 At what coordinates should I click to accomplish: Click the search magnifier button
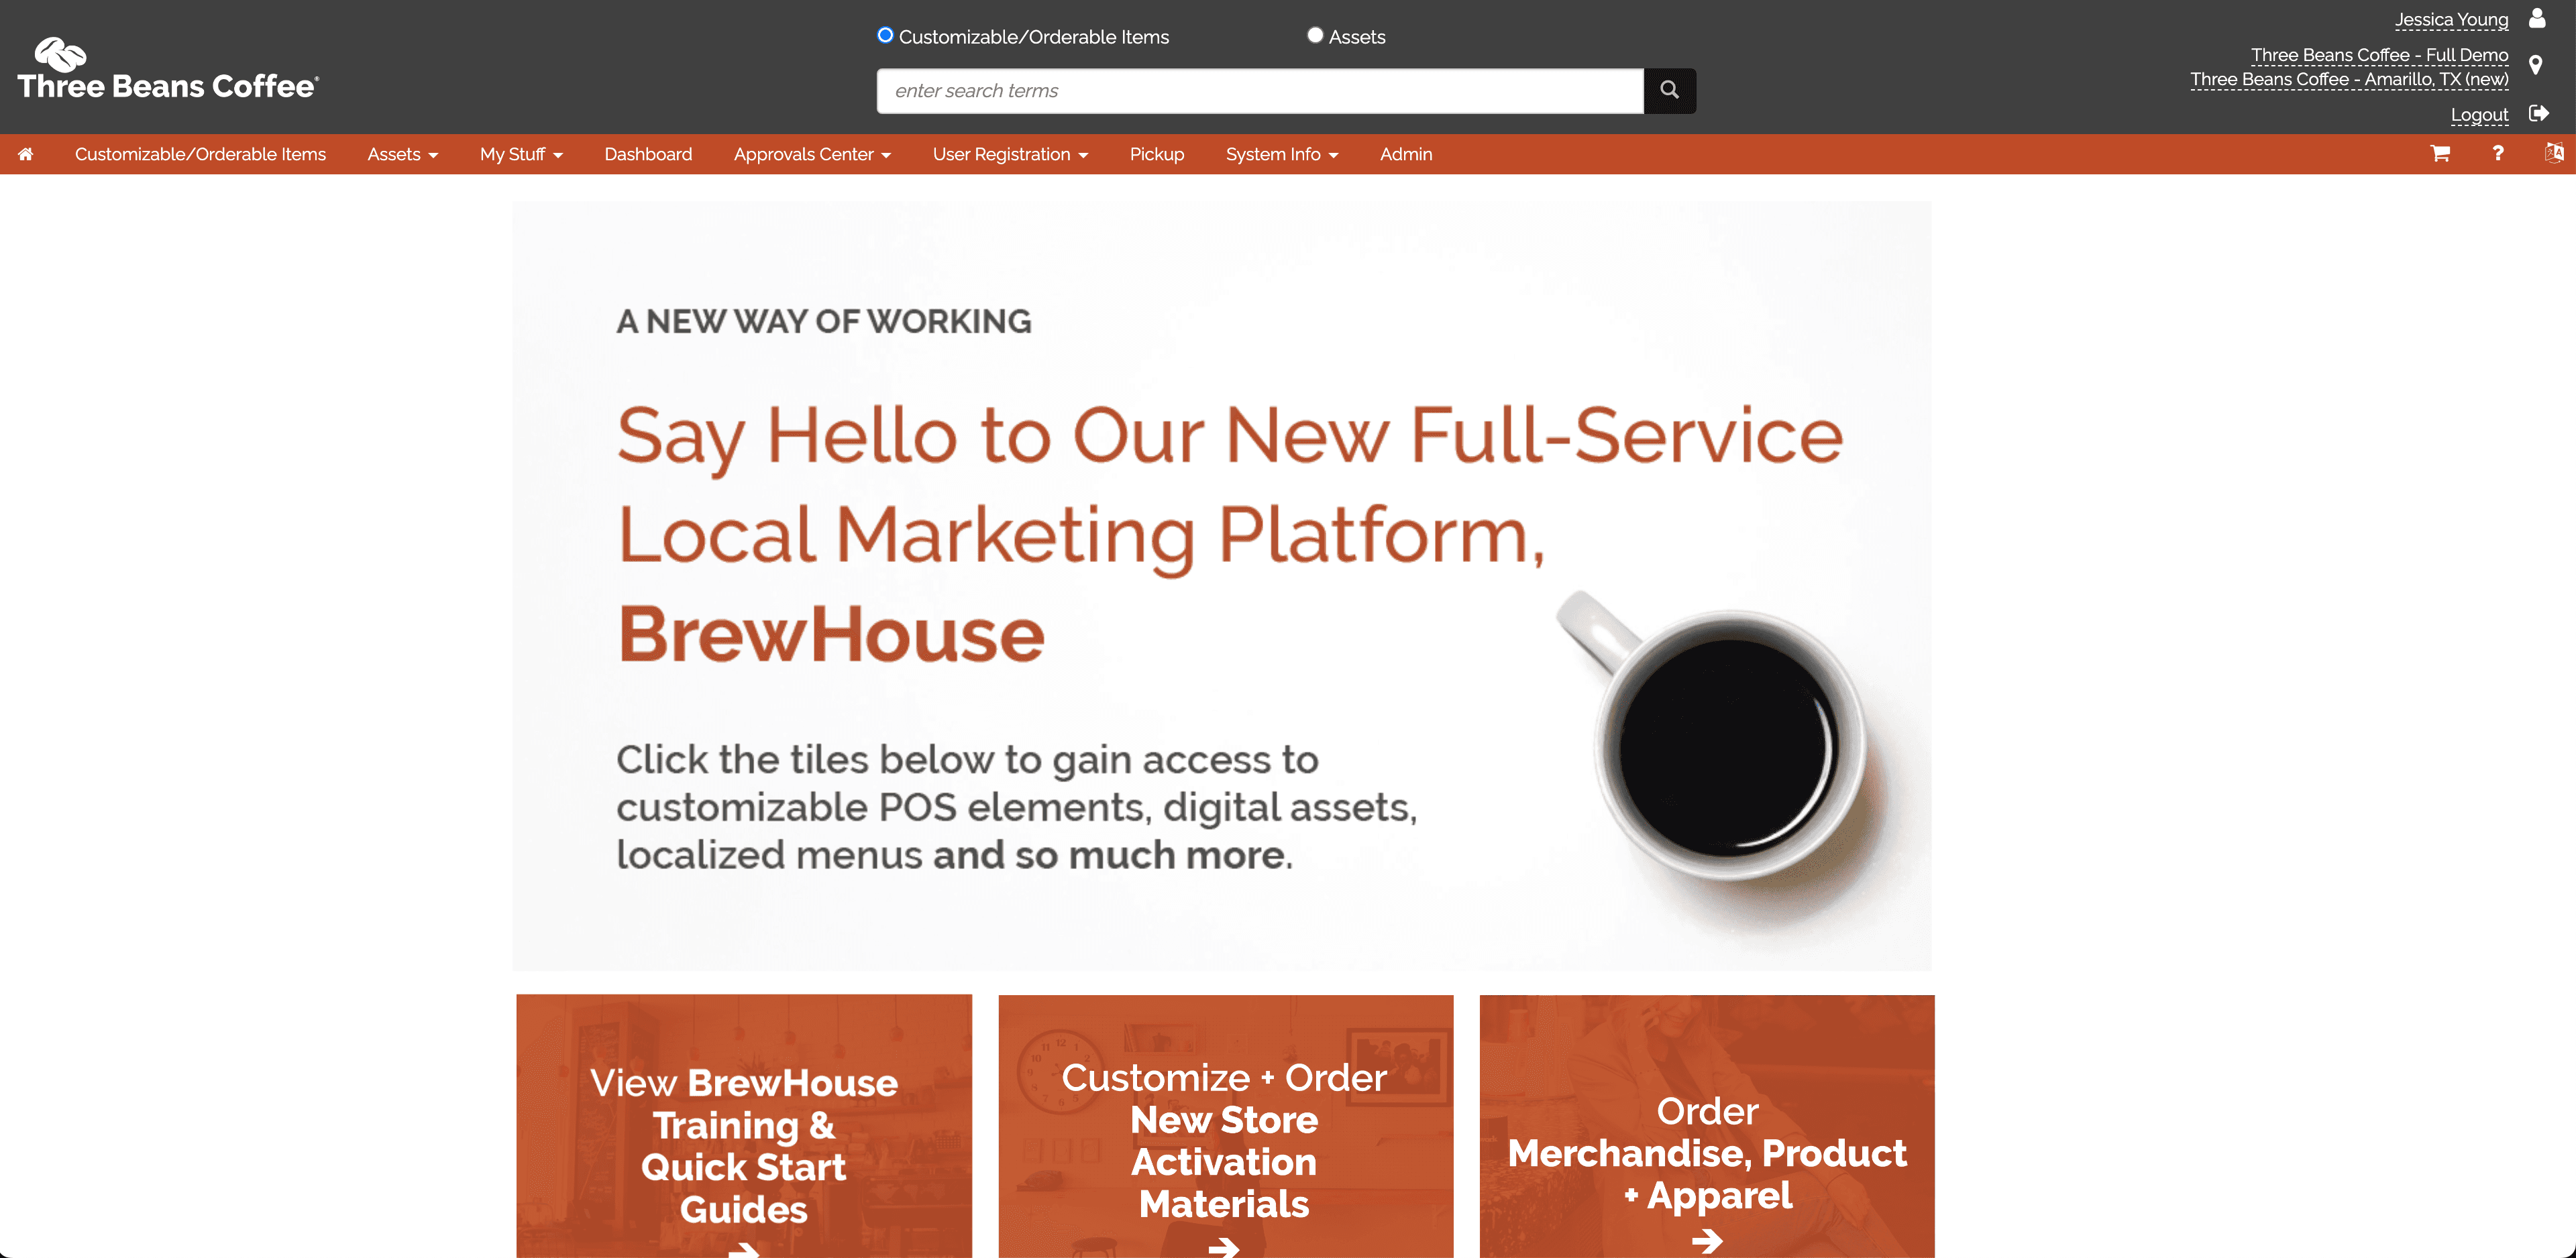pos(1669,91)
